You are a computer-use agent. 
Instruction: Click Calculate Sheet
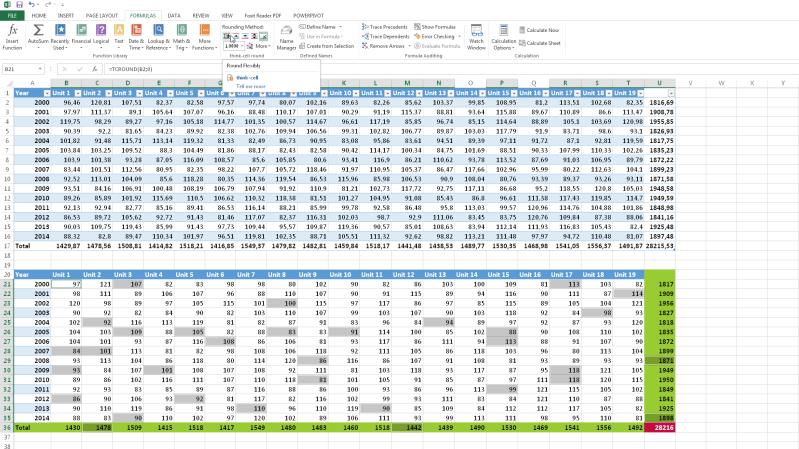tap(540, 43)
